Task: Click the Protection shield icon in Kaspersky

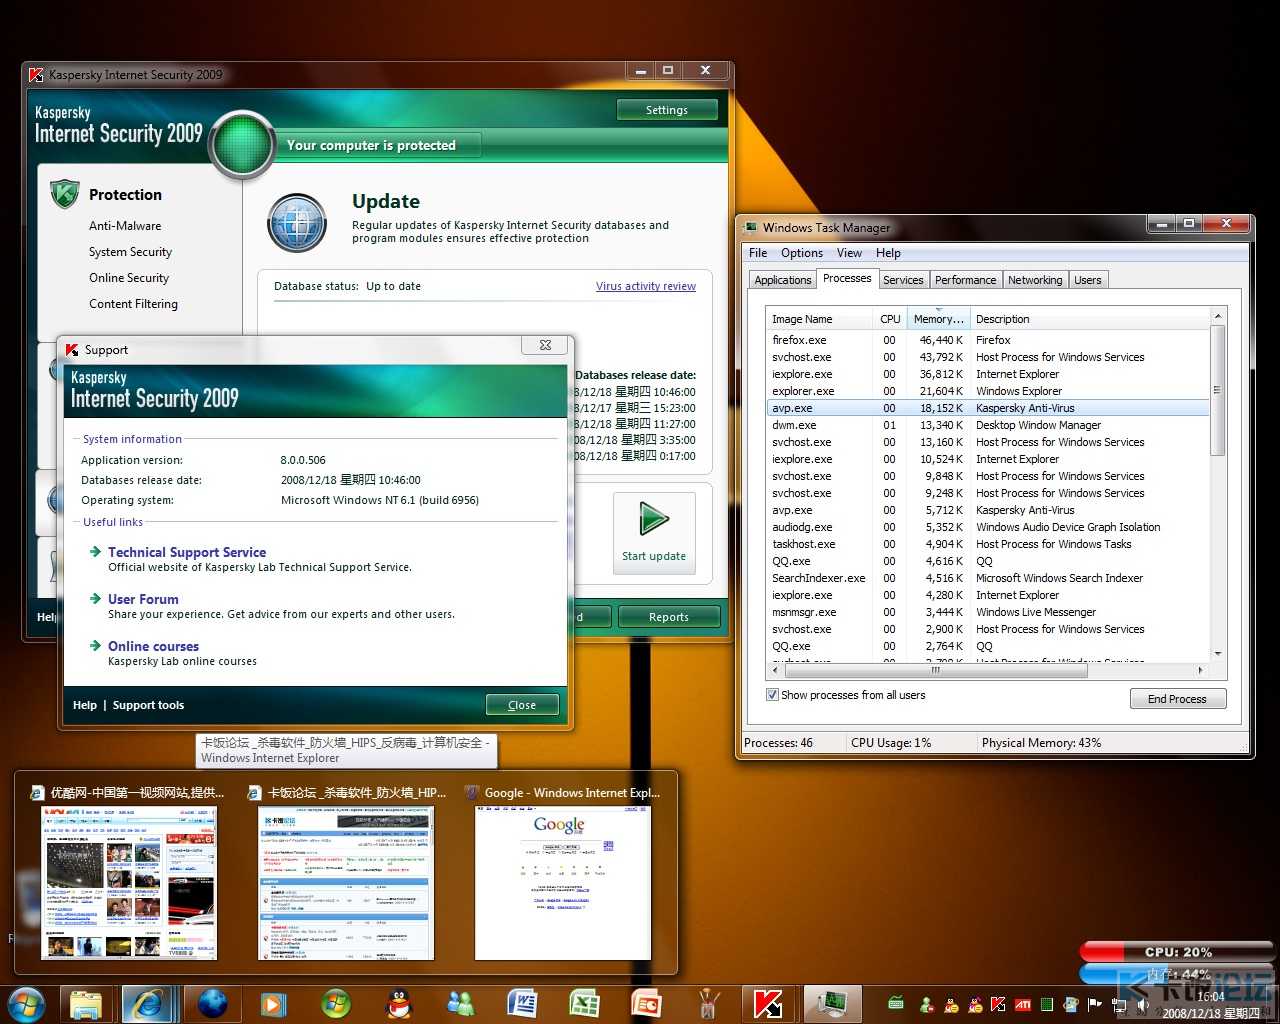Action: click(x=65, y=194)
